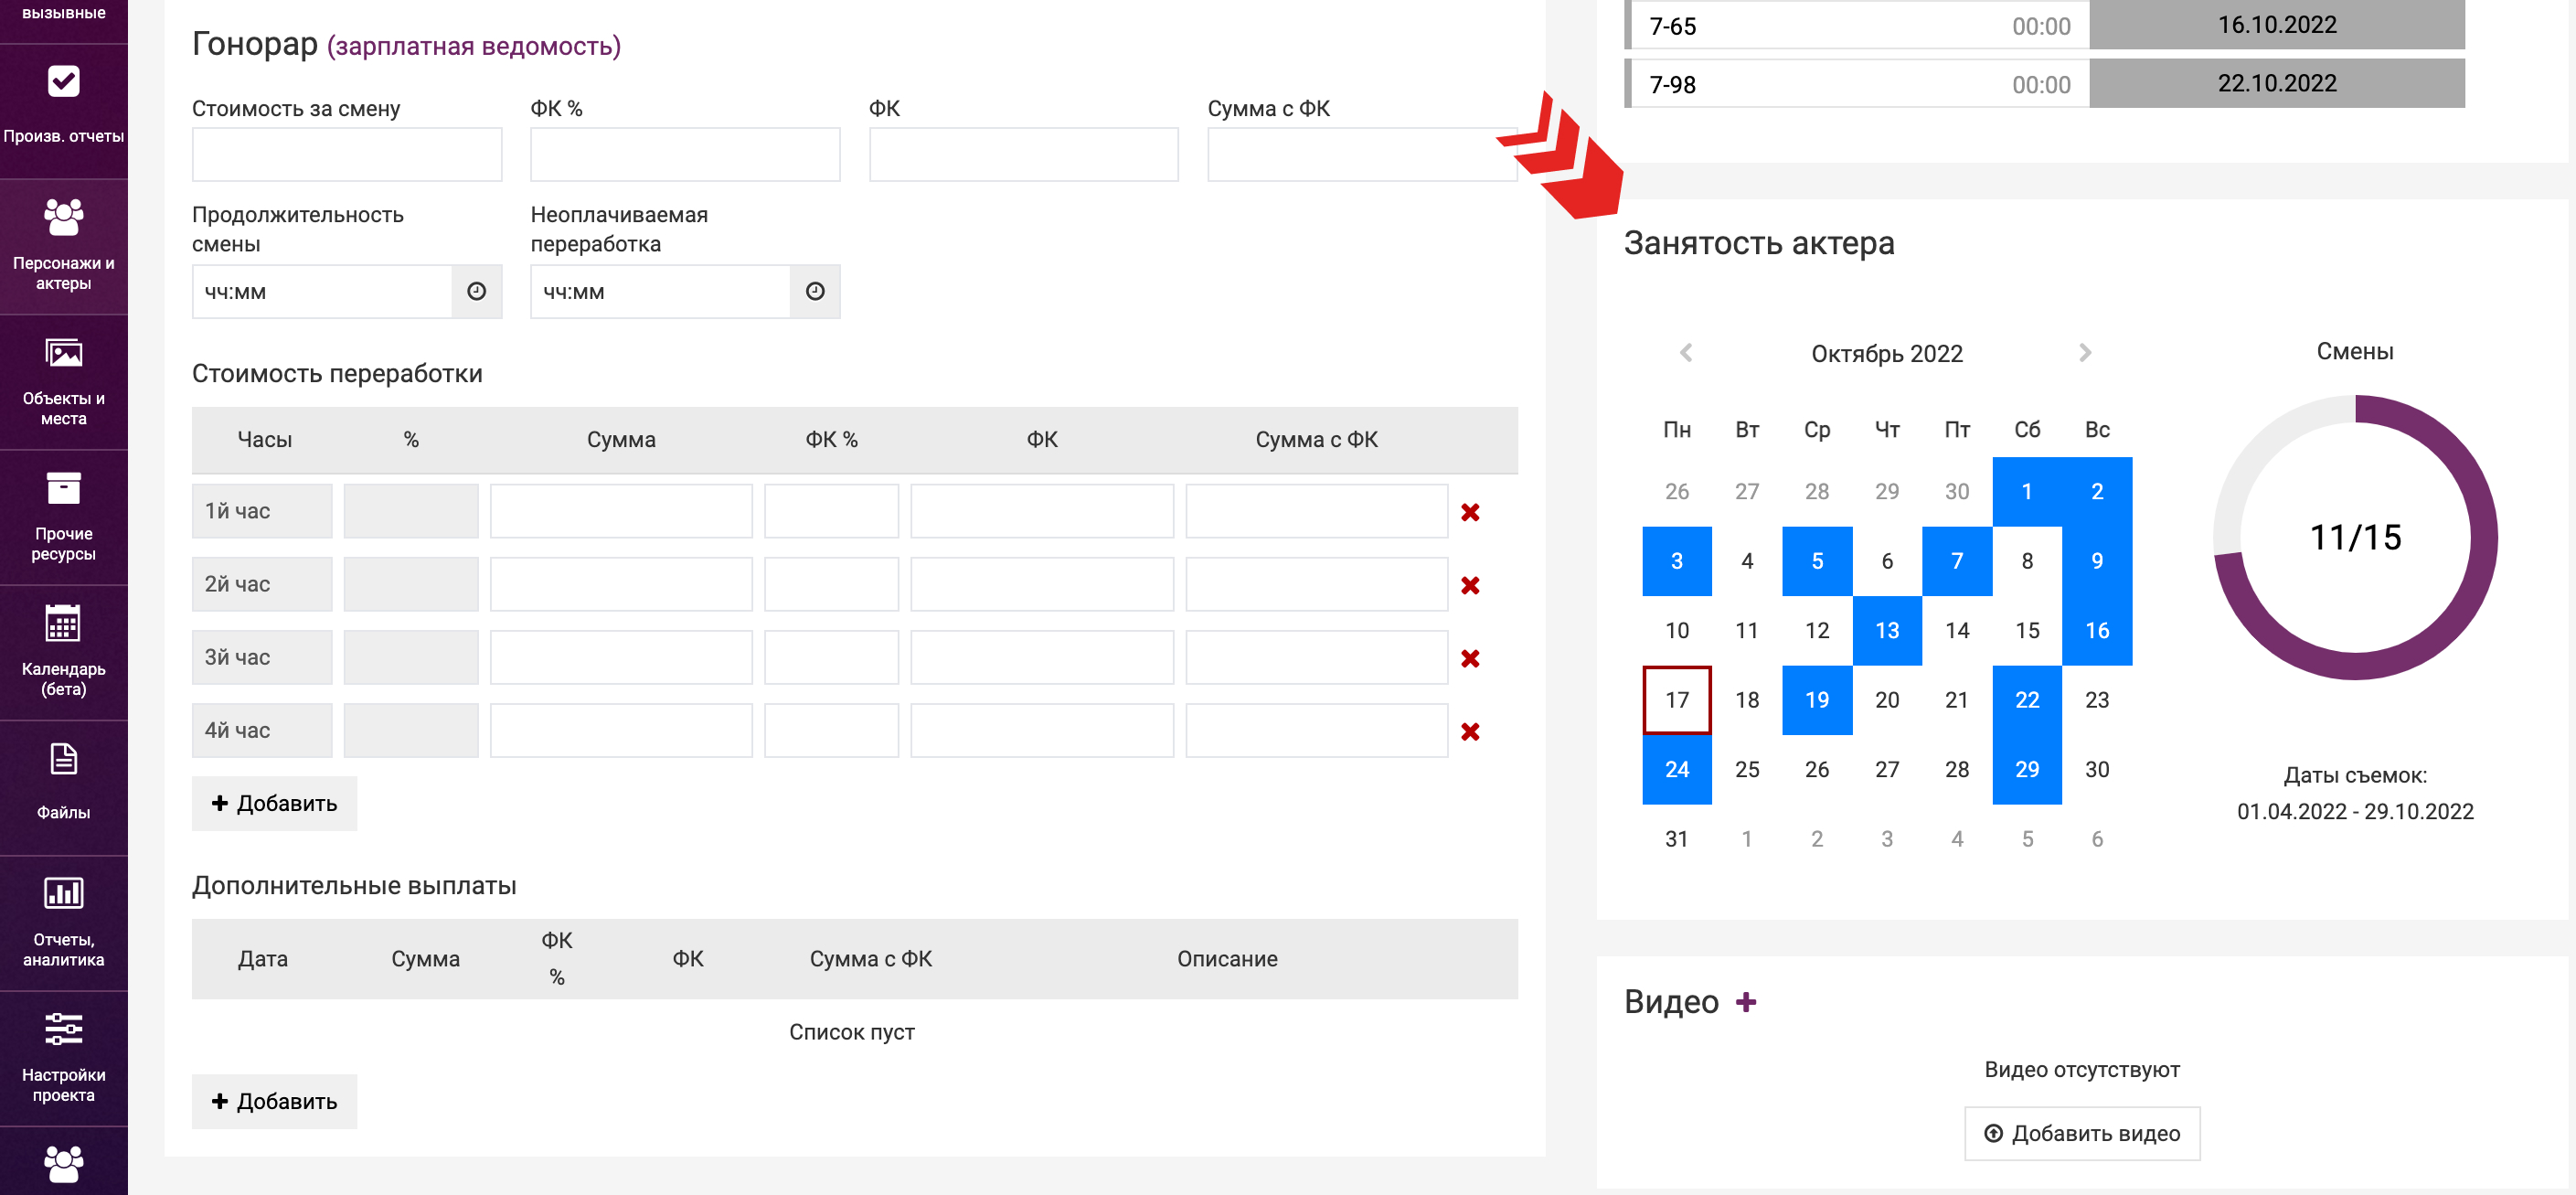Click the plus icon next to Видео
Viewport: 2576px width, 1195px height.
click(1746, 1002)
